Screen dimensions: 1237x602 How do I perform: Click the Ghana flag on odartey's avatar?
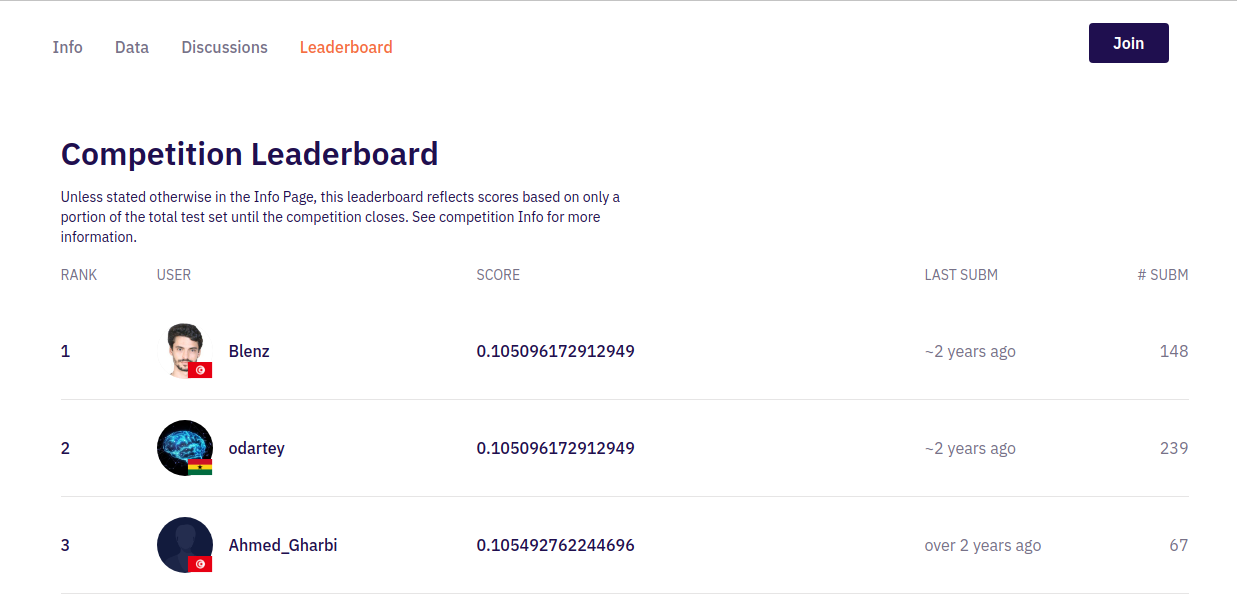tap(200, 467)
